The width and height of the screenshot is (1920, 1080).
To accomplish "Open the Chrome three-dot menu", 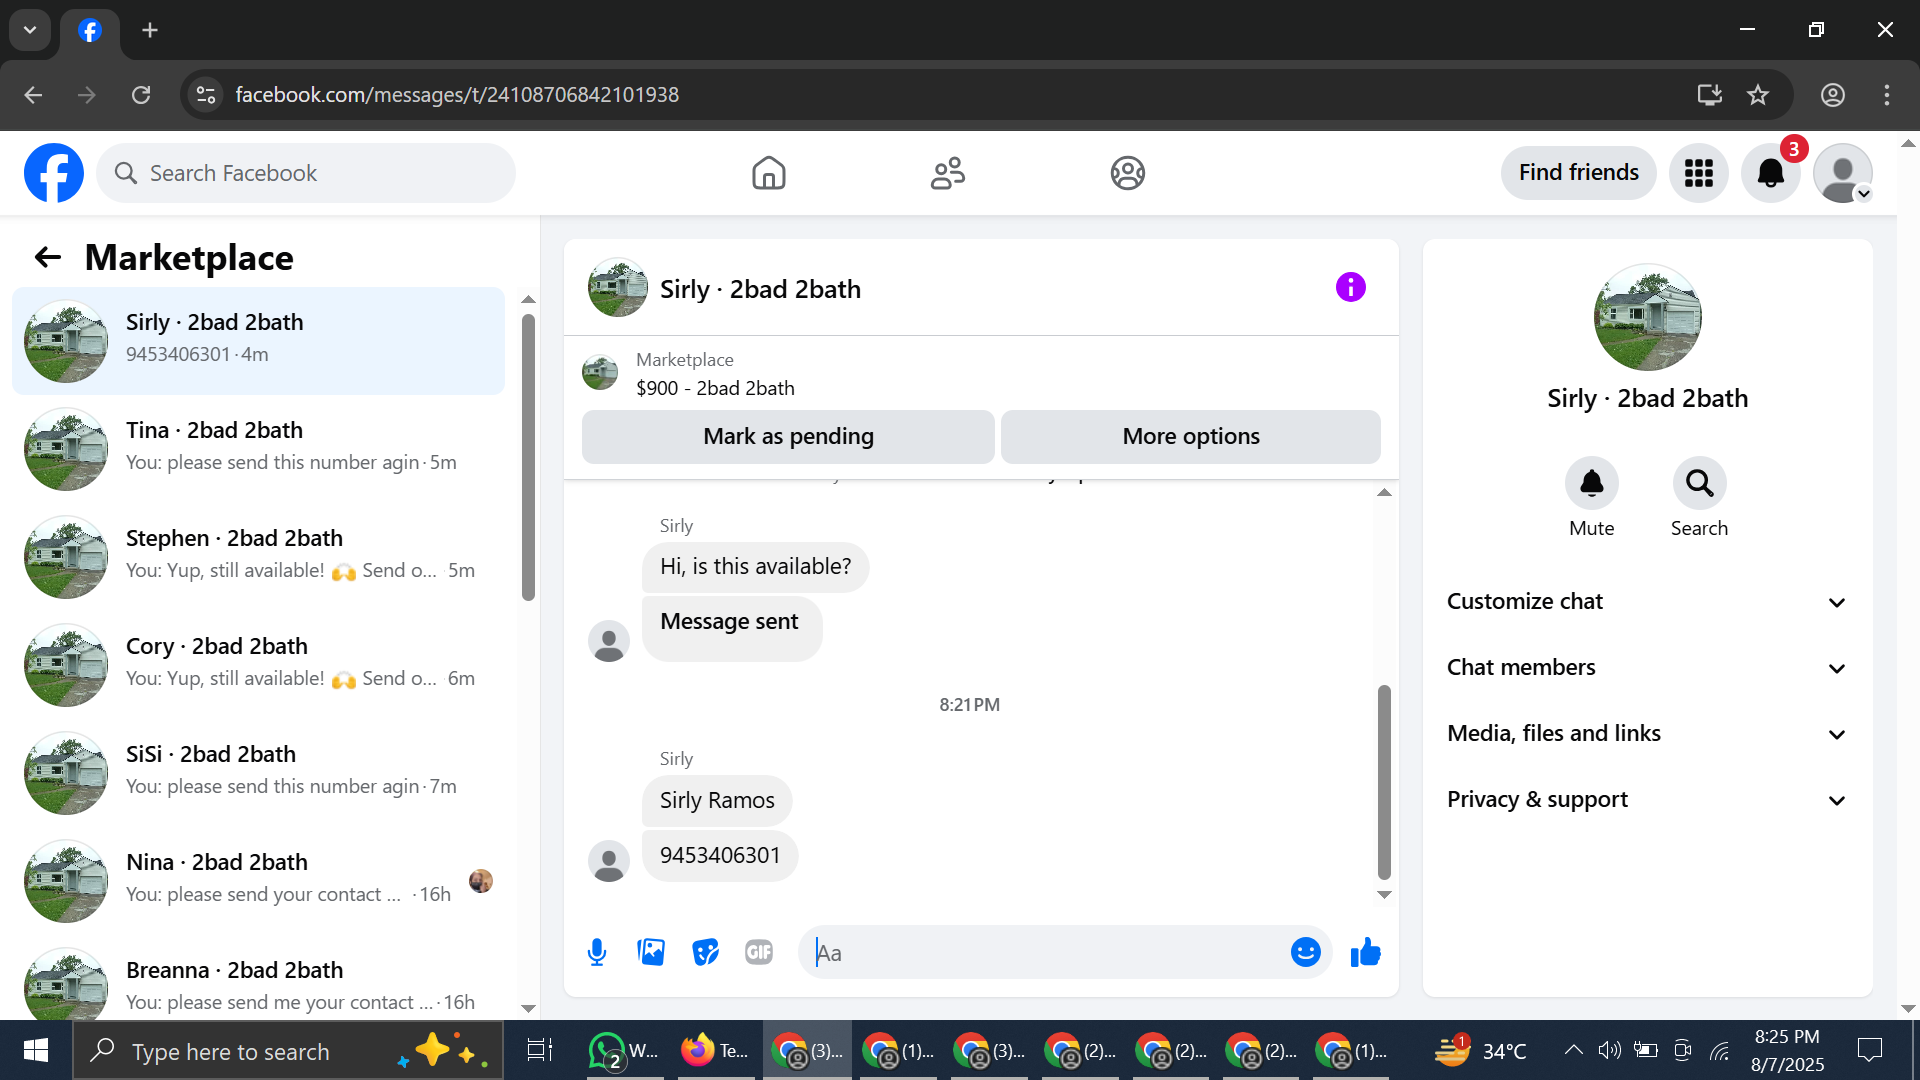I will point(1887,95).
